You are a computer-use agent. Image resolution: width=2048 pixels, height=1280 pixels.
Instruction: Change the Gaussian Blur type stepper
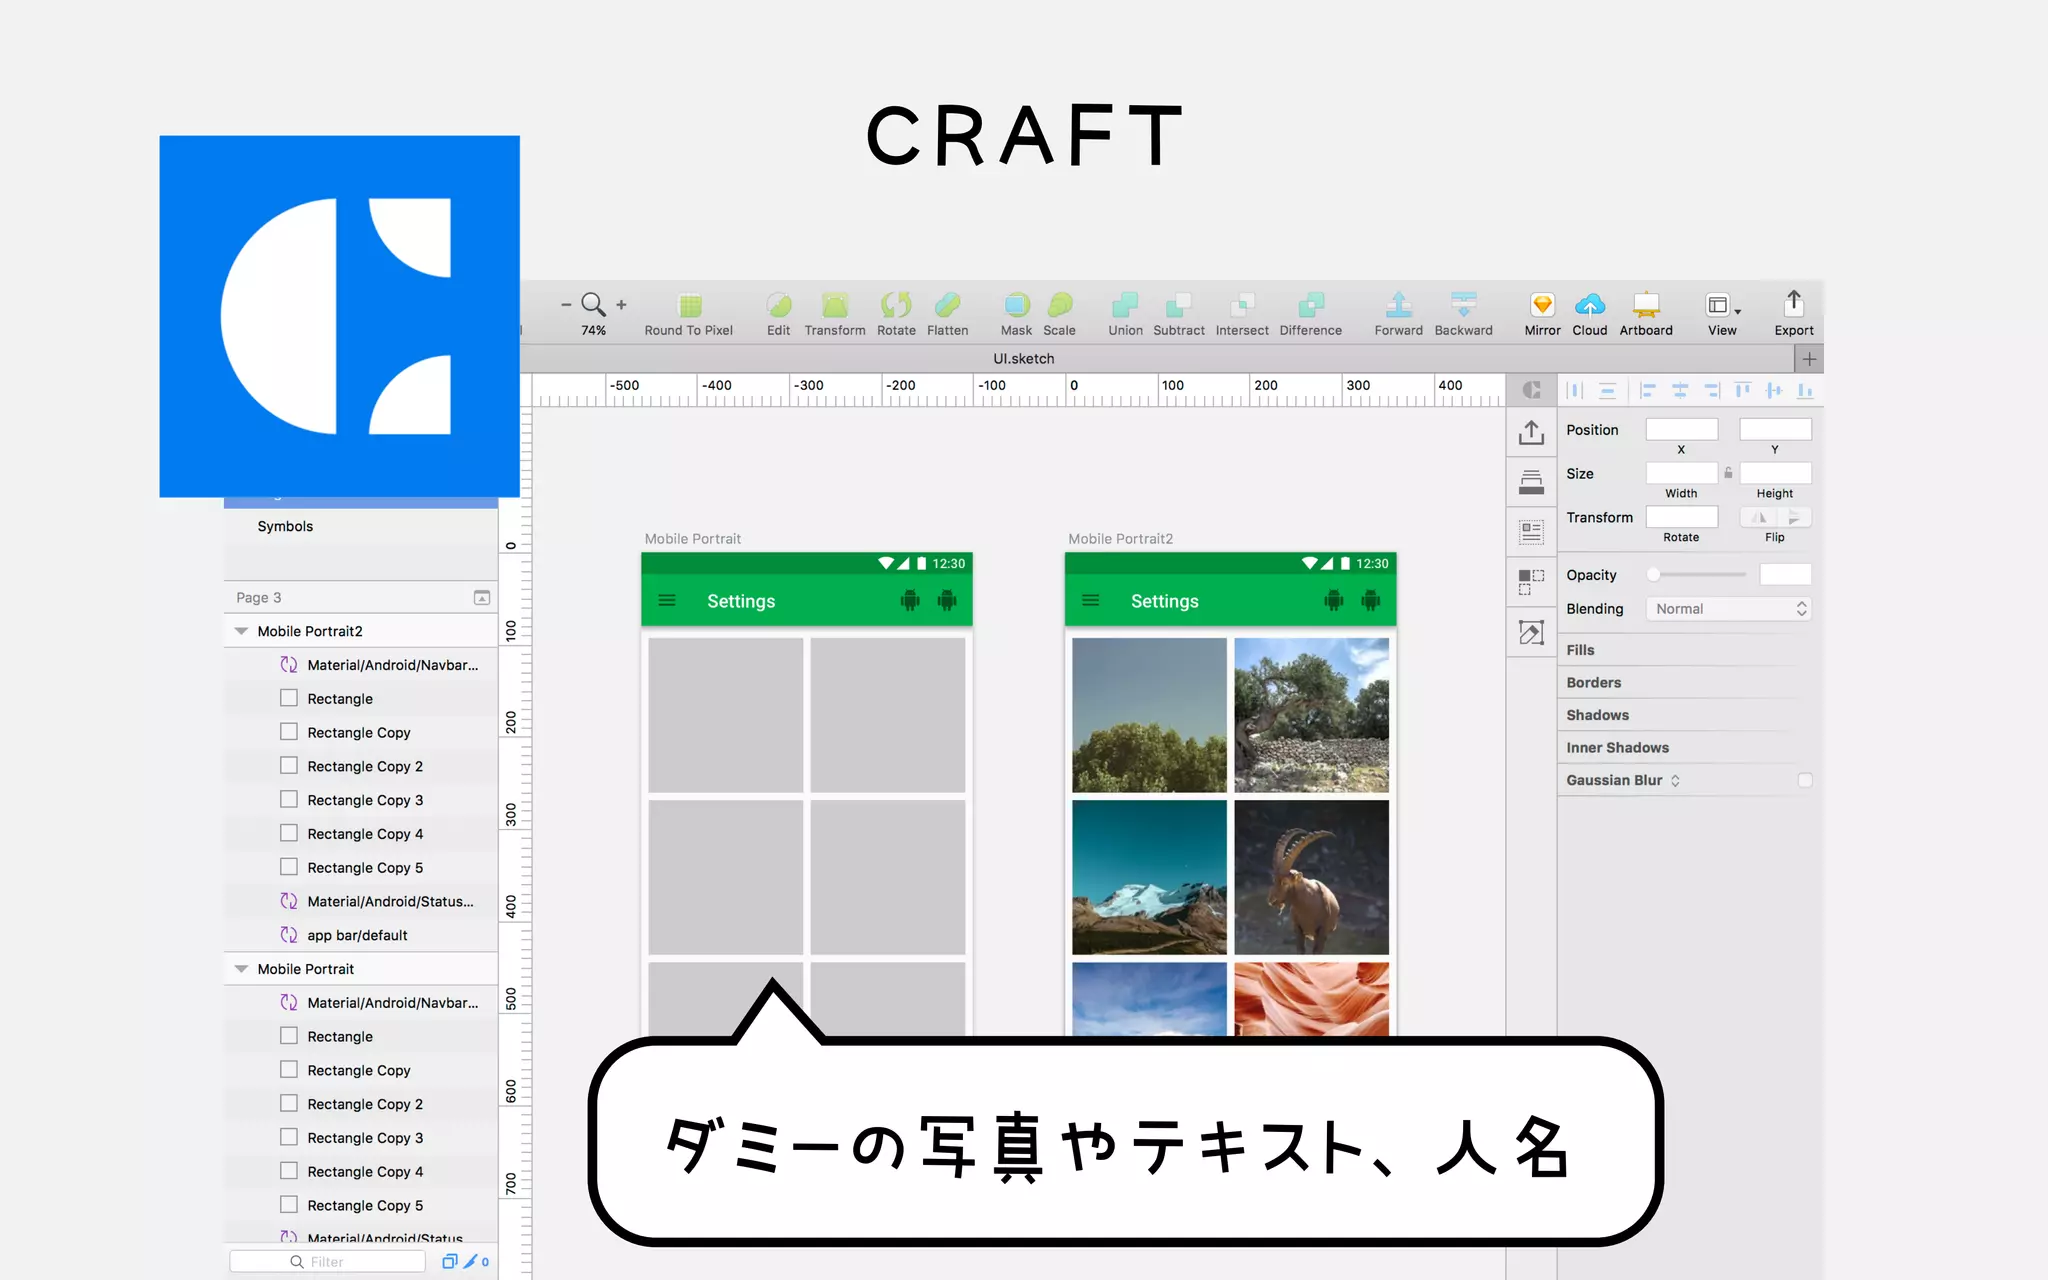[1675, 780]
